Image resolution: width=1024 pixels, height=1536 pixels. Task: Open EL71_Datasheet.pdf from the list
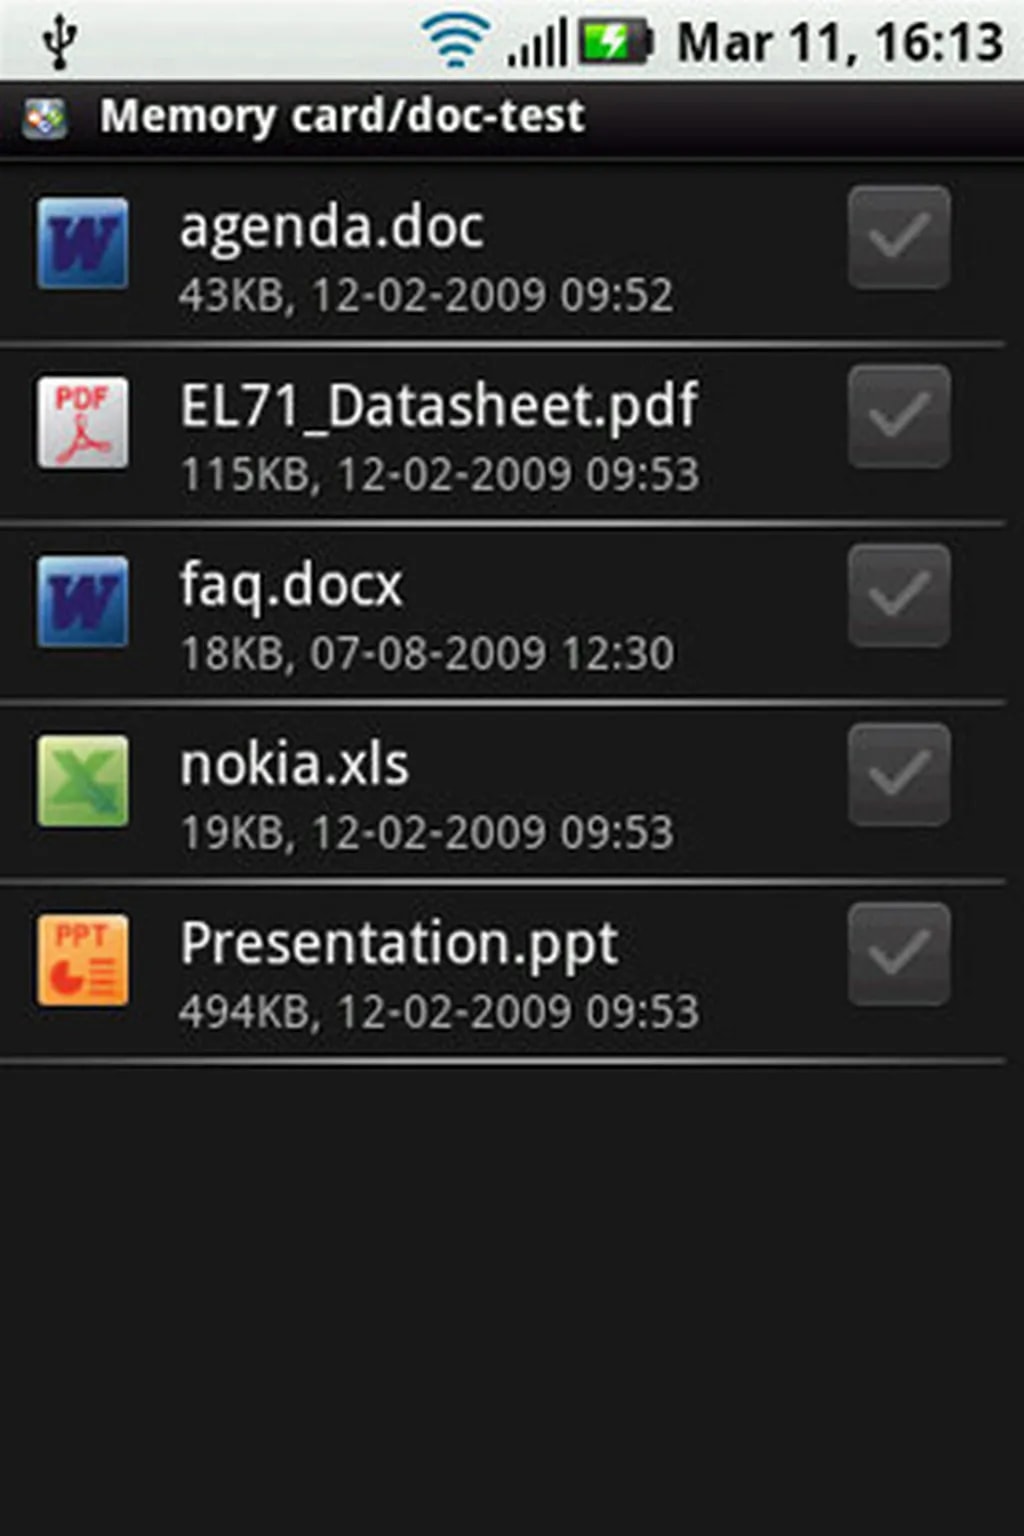(439, 407)
